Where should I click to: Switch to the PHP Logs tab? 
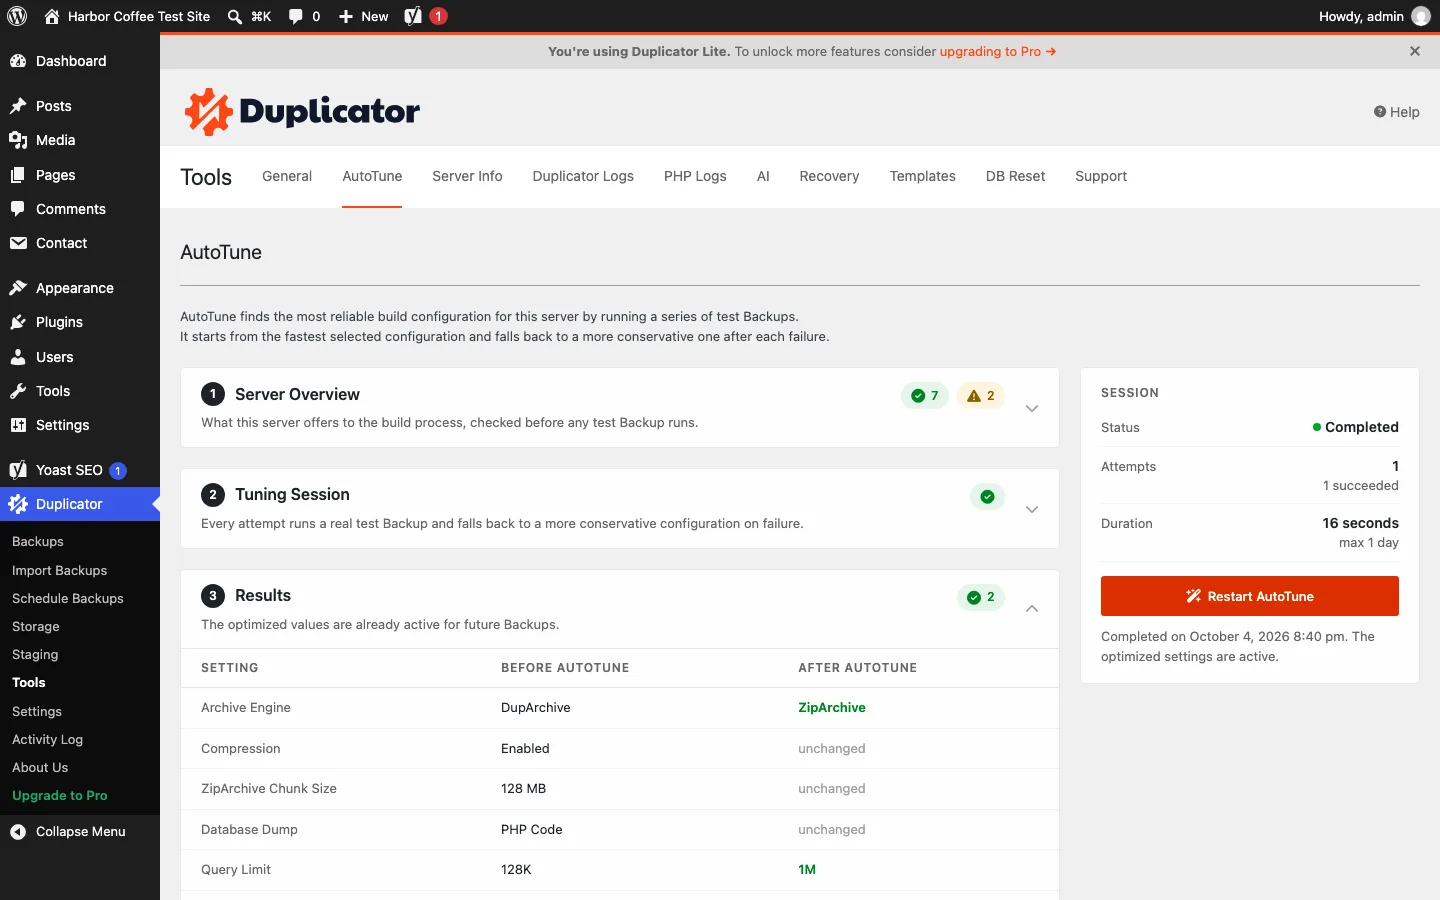[695, 176]
